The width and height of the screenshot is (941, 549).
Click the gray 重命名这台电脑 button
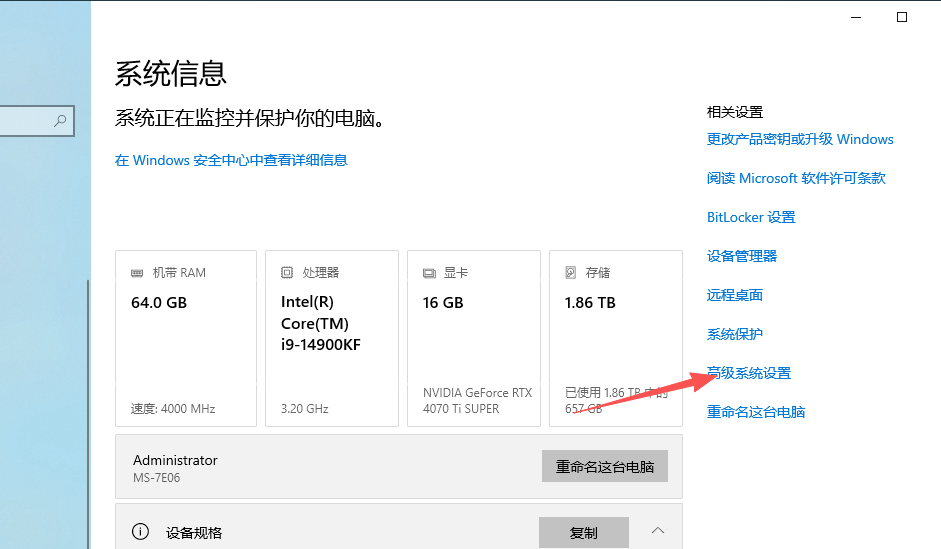pyautogui.click(x=605, y=466)
